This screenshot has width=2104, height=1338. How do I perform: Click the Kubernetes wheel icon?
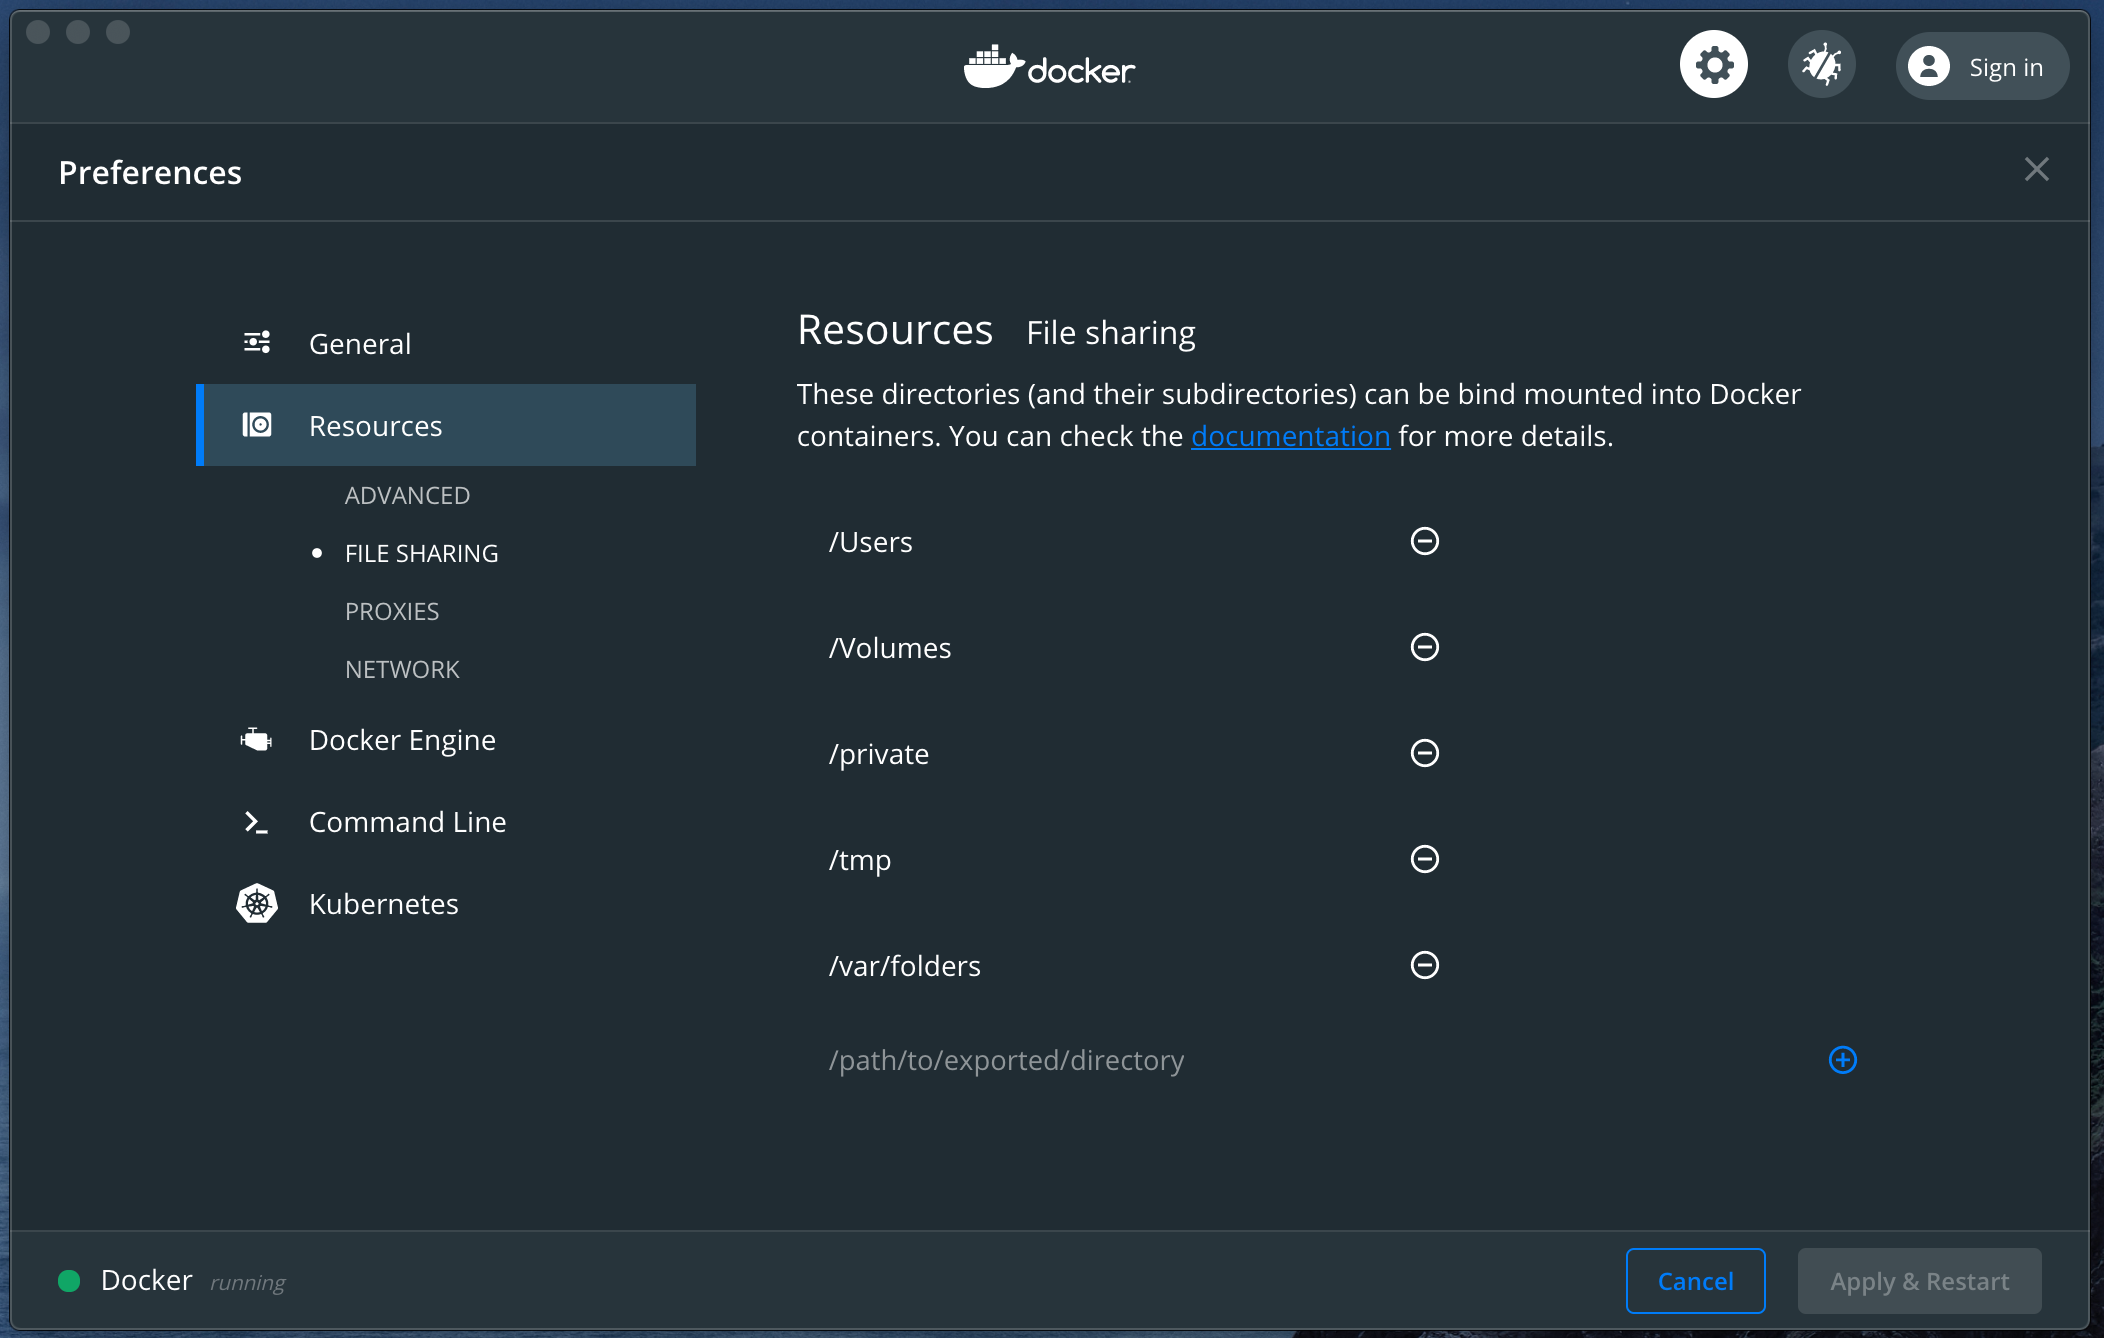[257, 904]
